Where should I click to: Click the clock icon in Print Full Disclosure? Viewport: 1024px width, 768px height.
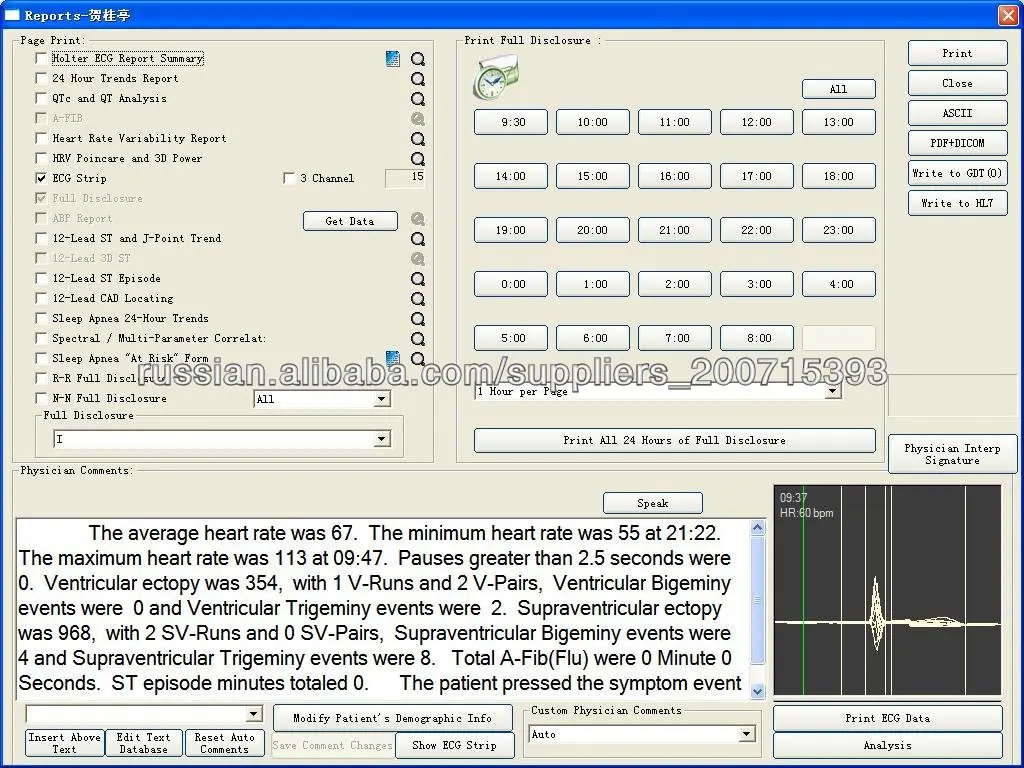(x=495, y=78)
